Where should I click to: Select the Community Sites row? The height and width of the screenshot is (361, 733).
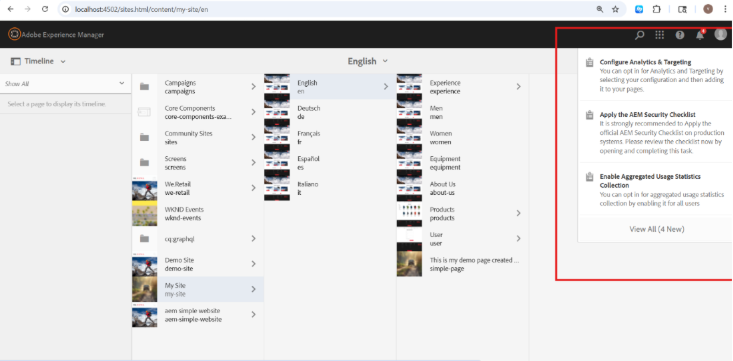tap(198, 137)
